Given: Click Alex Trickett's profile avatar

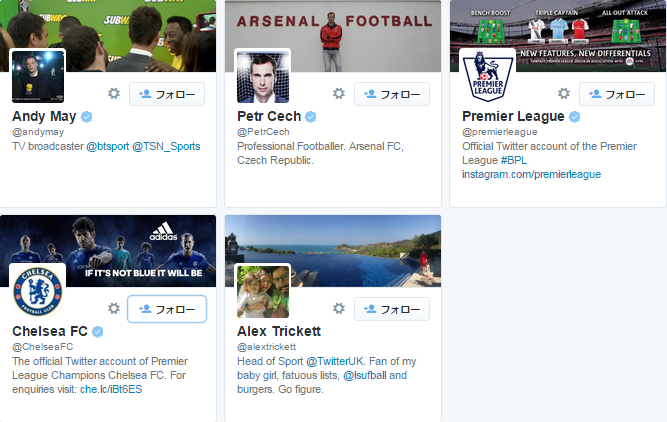Looking at the screenshot, I should tap(263, 291).
